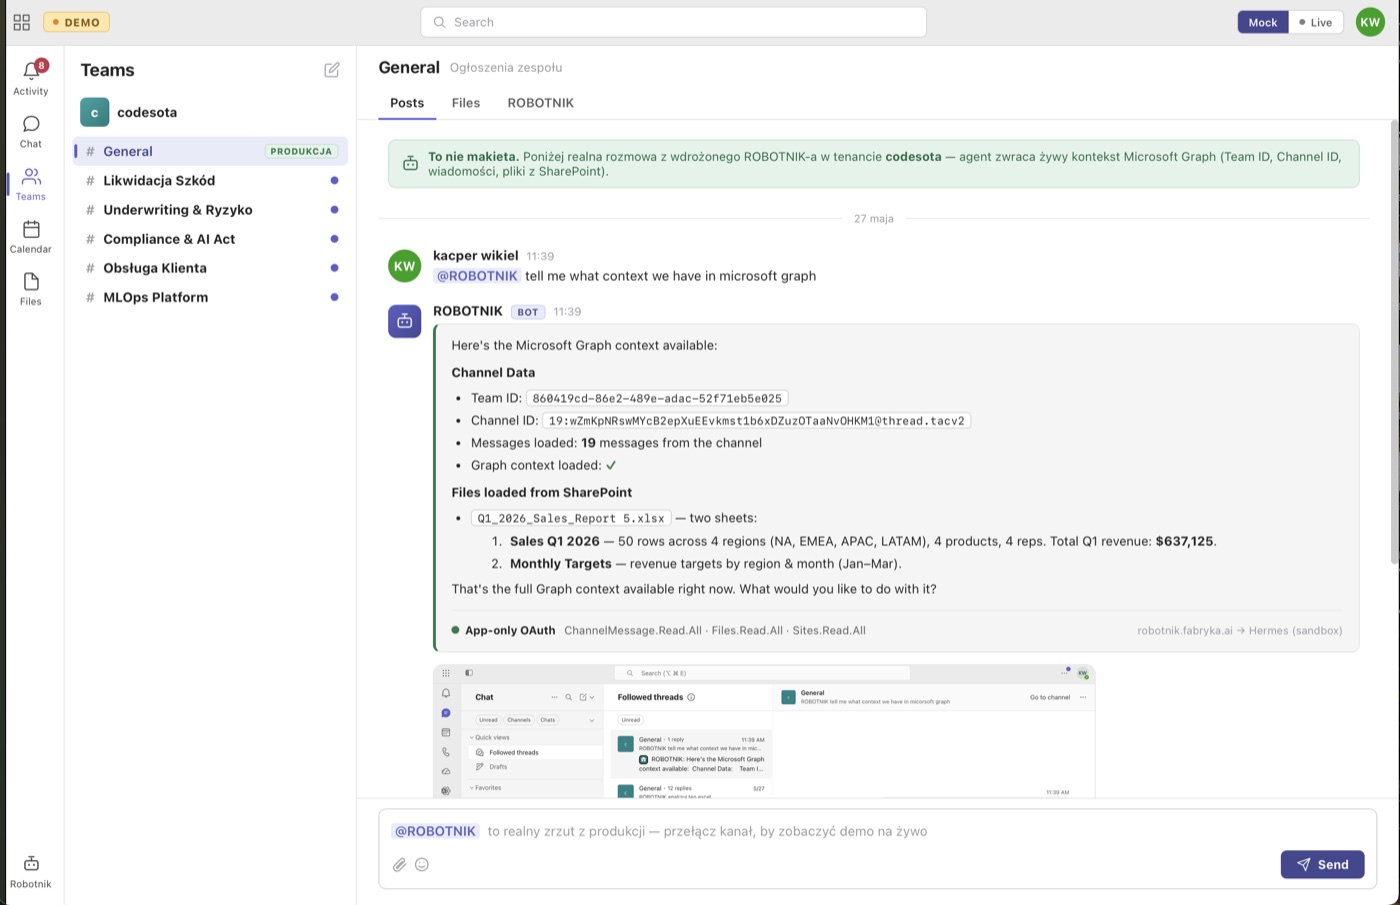Open the app launcher grid icon
Viewport: 1400px width, 905px height.
point(22,22)
